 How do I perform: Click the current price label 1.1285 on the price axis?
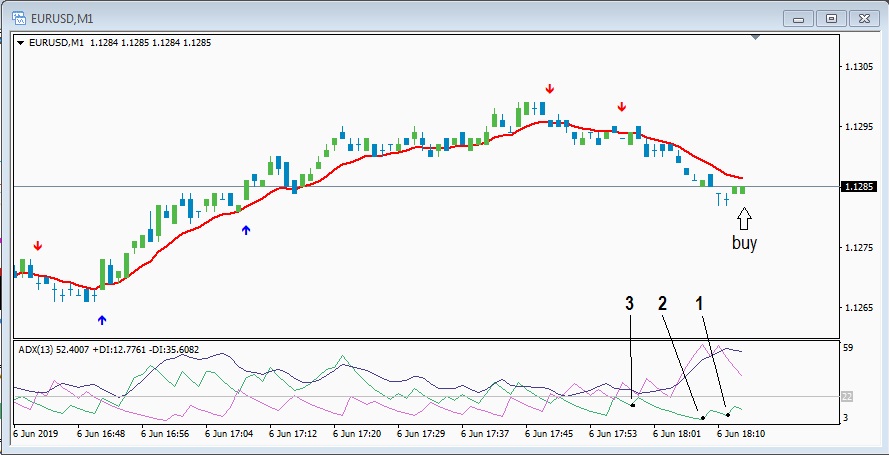(860, 186)
